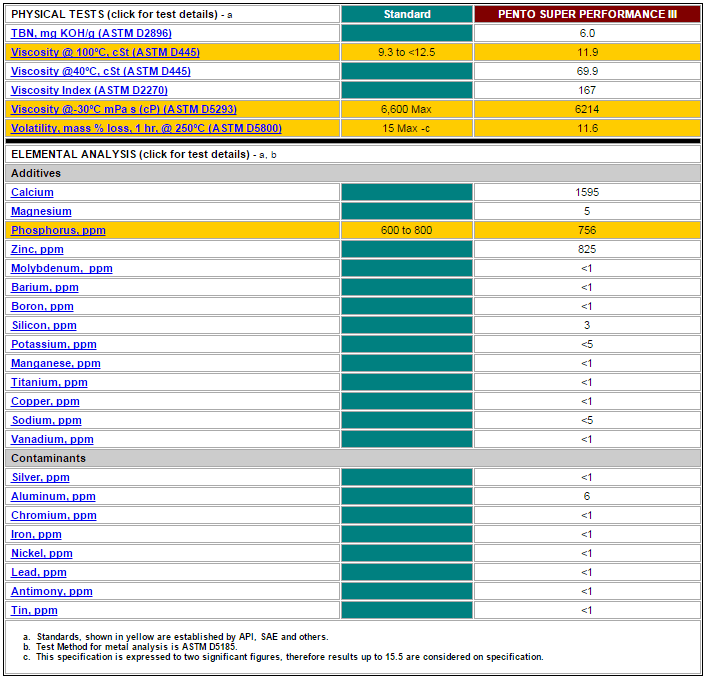
Task: Open the Molybdenum, ppm link
Action: coord(61,268)
